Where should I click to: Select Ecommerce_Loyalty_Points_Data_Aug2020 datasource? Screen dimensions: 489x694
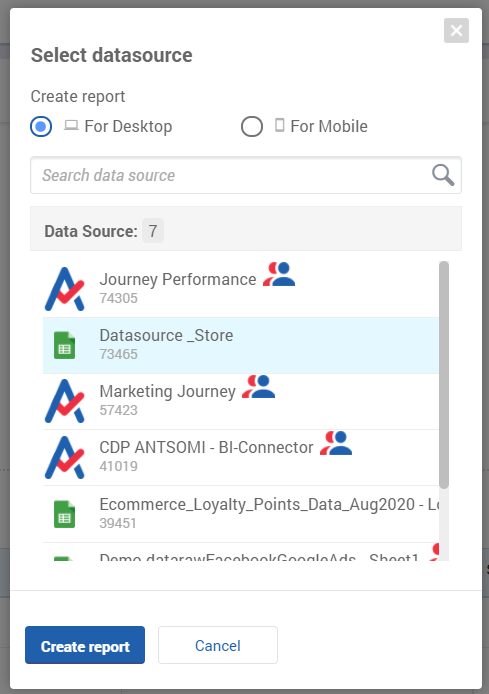click(241, 514)
